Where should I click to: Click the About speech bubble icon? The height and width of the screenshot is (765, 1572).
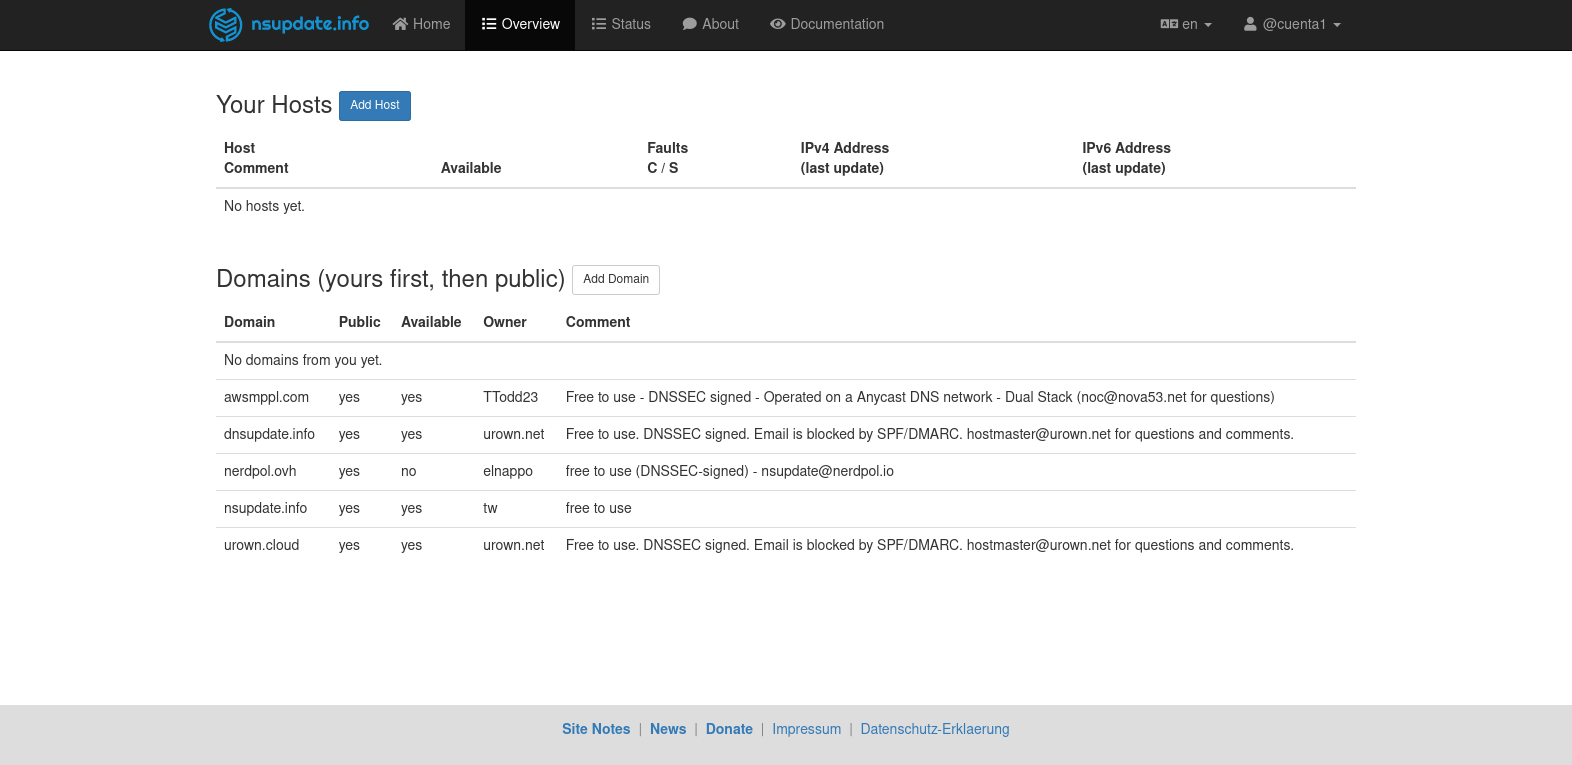coord(689,24)
